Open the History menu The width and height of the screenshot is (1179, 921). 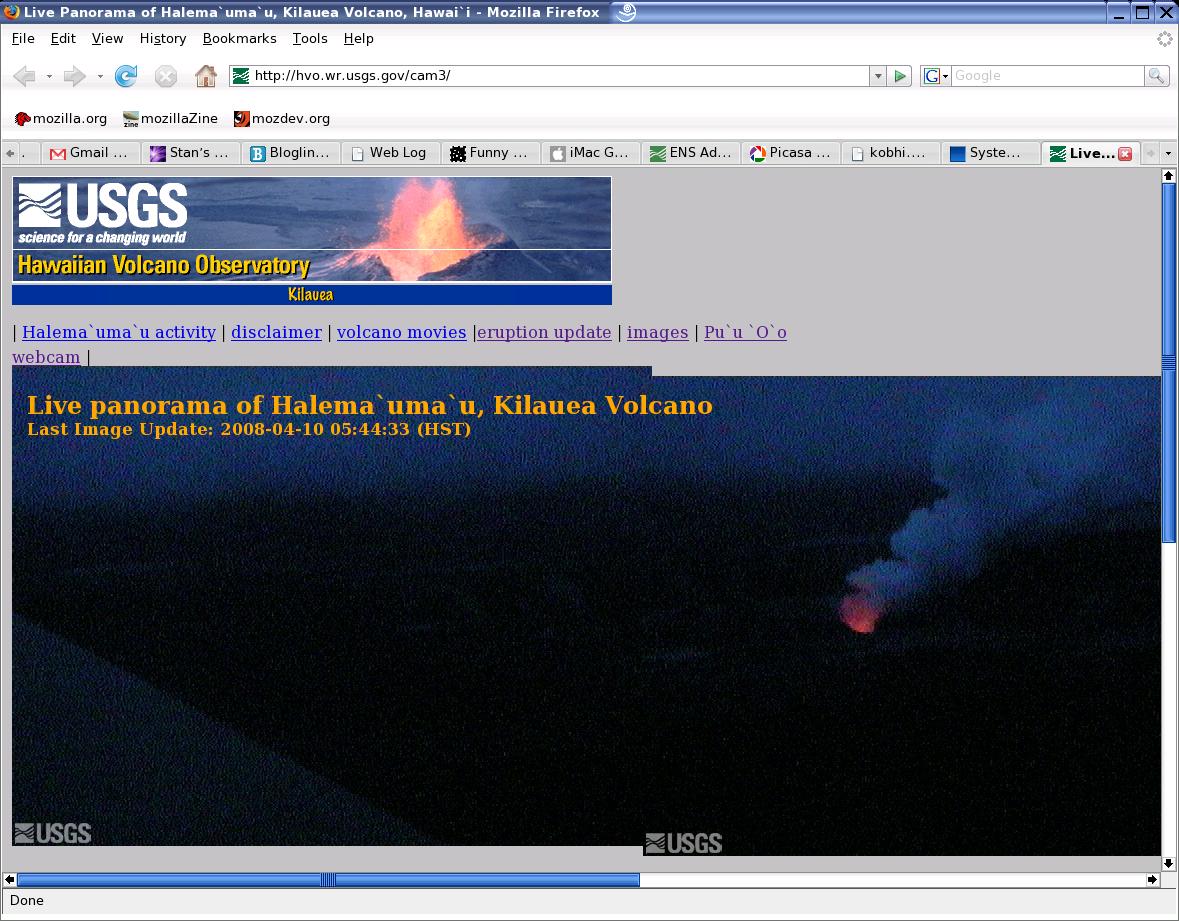[163, 39]
